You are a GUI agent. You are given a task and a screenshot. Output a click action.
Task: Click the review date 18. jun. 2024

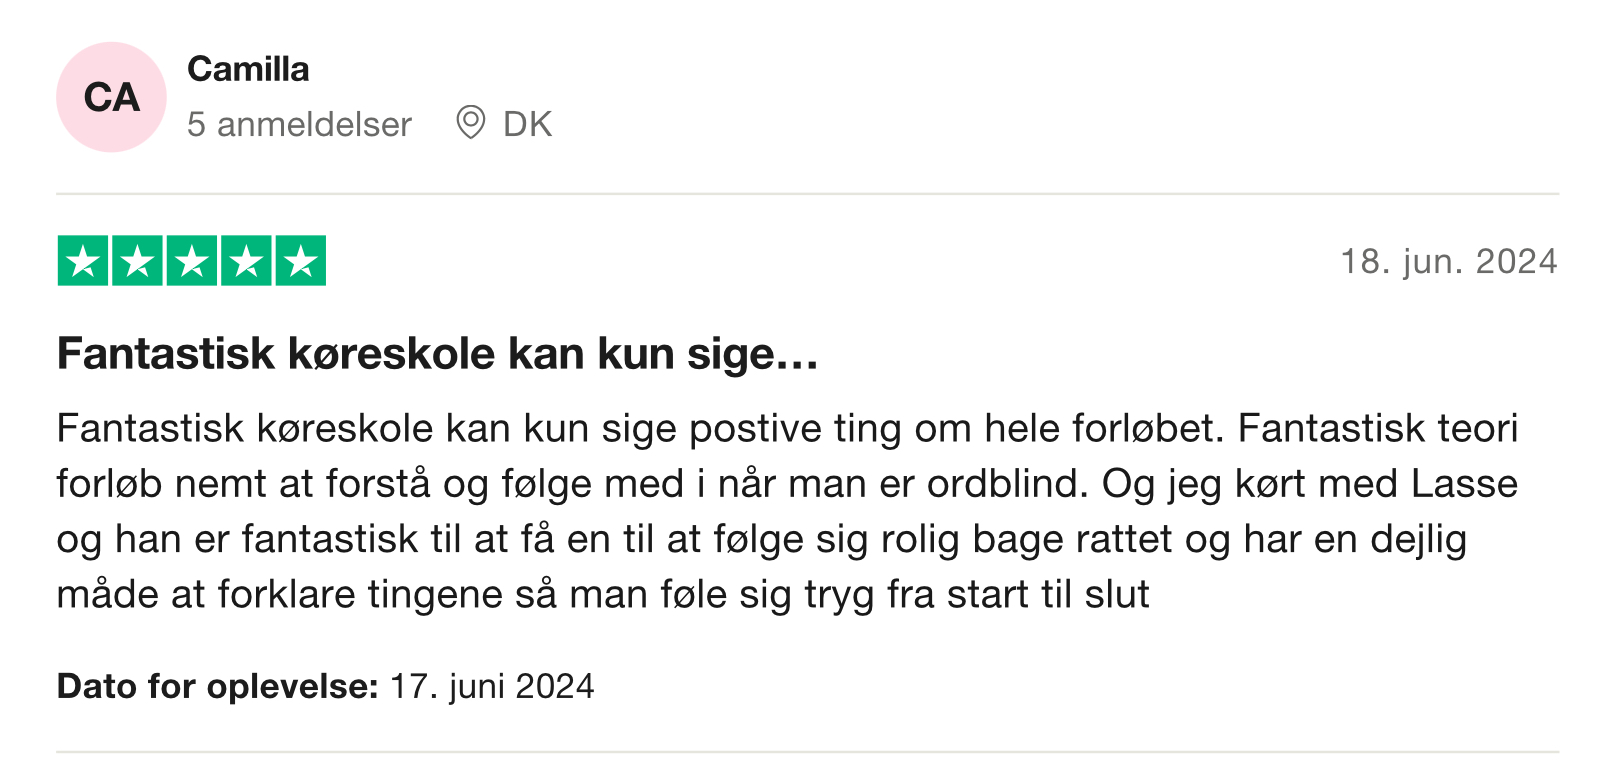[x=1449, y=261]
